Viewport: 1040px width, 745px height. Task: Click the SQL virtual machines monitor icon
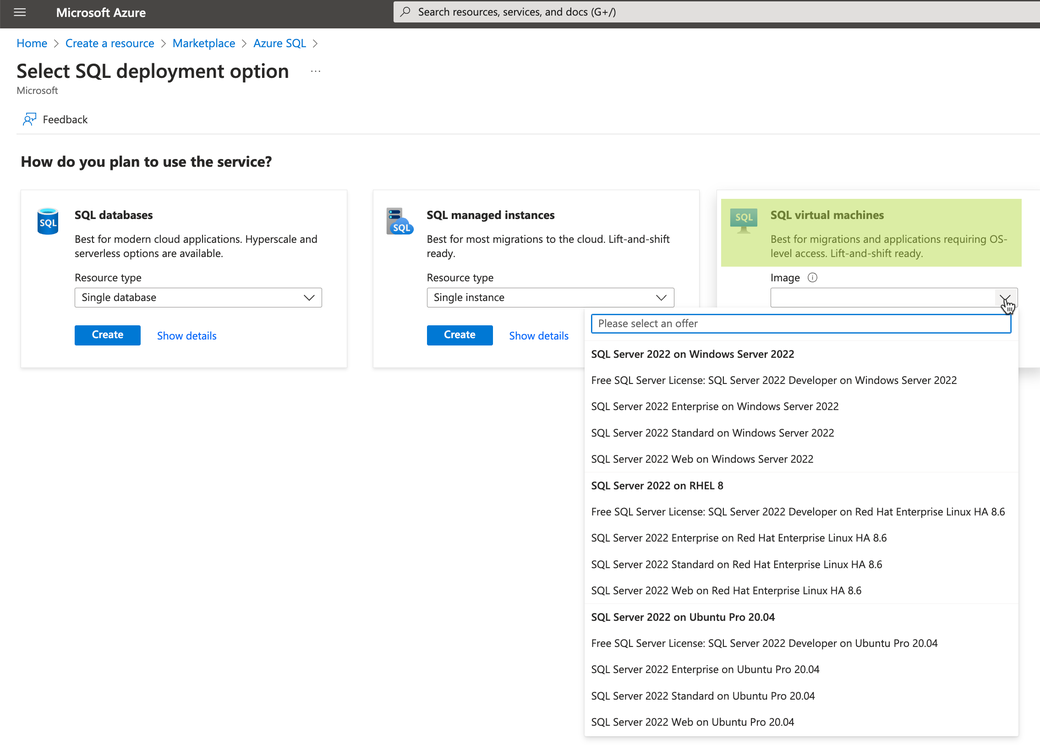[744, 220]
